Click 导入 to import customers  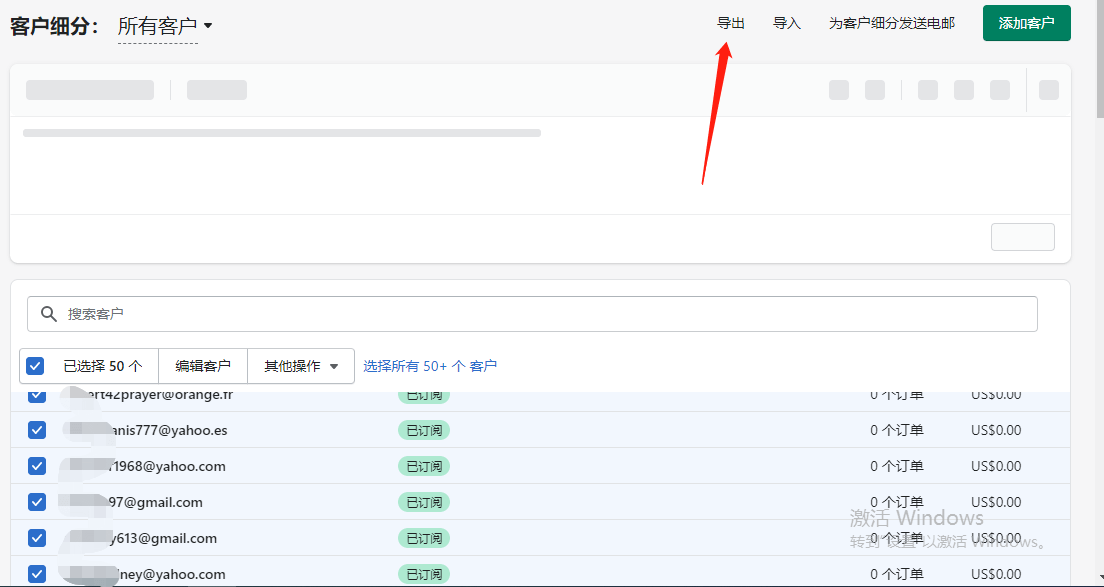(x=787, y=23)
